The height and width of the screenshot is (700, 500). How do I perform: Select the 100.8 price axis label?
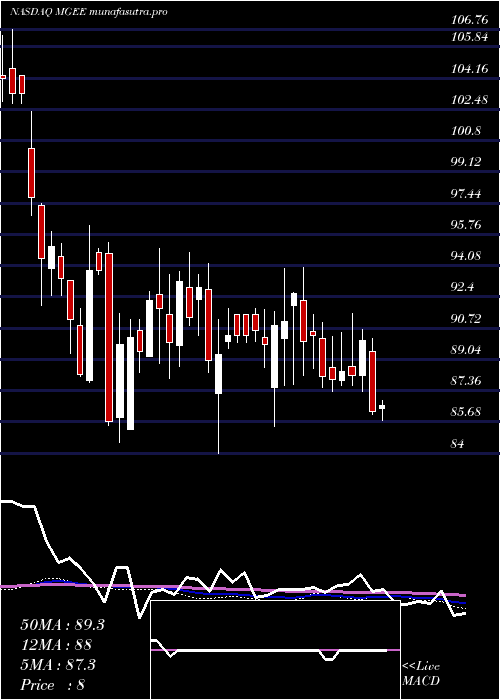point(466,131)
